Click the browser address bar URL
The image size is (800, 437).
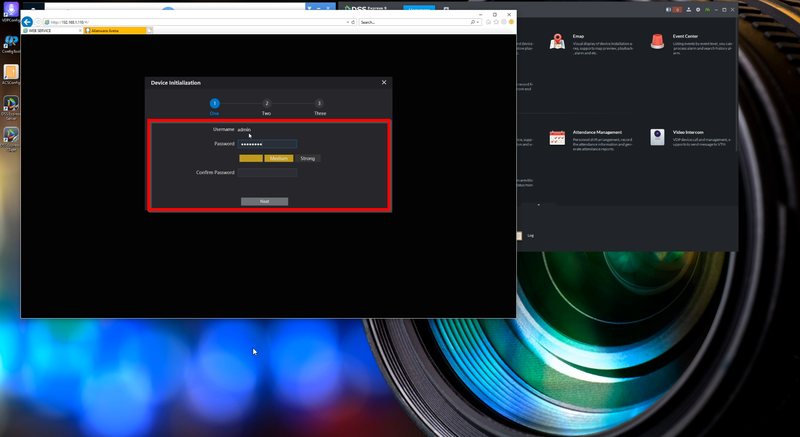pos(70,22)
